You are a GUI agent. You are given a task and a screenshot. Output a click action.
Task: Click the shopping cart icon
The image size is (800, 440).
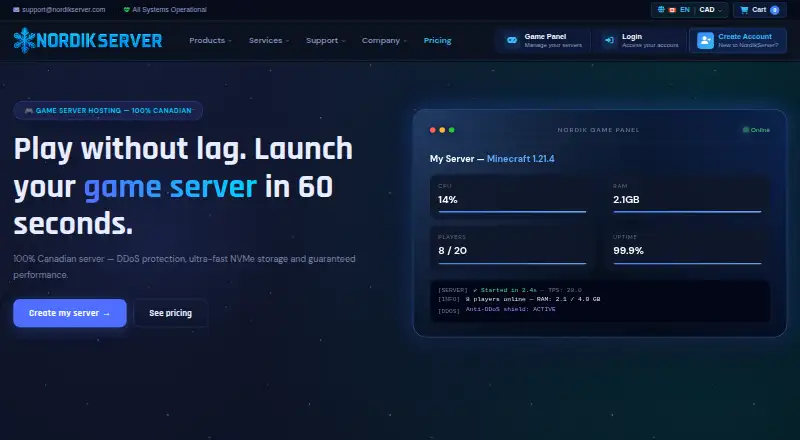tap(744, 10)
